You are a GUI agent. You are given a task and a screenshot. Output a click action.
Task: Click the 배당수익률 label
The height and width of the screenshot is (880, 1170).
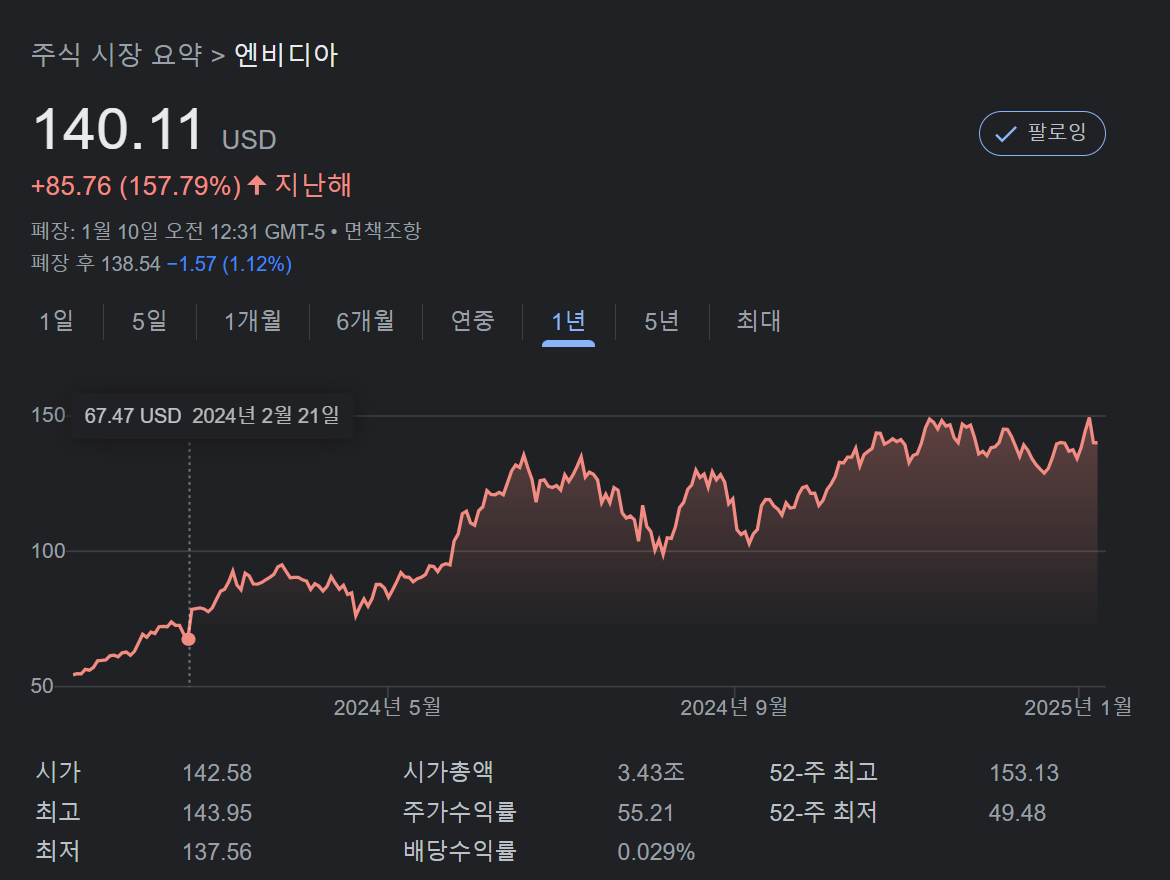point(459,852)
